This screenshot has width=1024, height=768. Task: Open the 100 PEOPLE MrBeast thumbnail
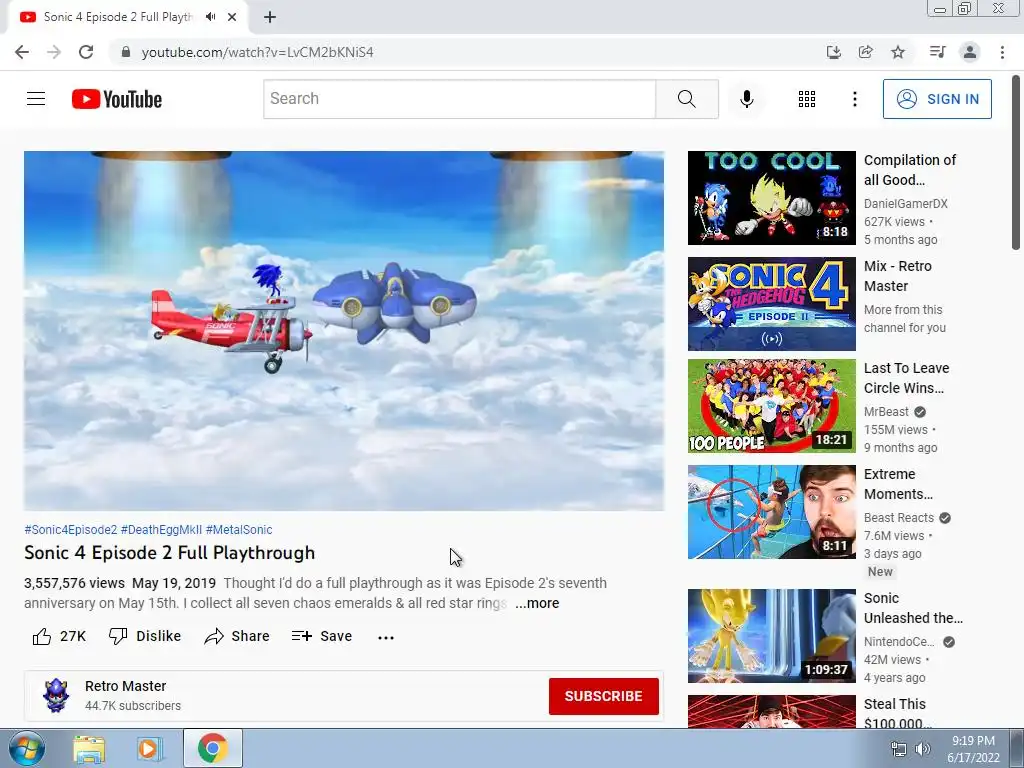[x=771, y=406]
